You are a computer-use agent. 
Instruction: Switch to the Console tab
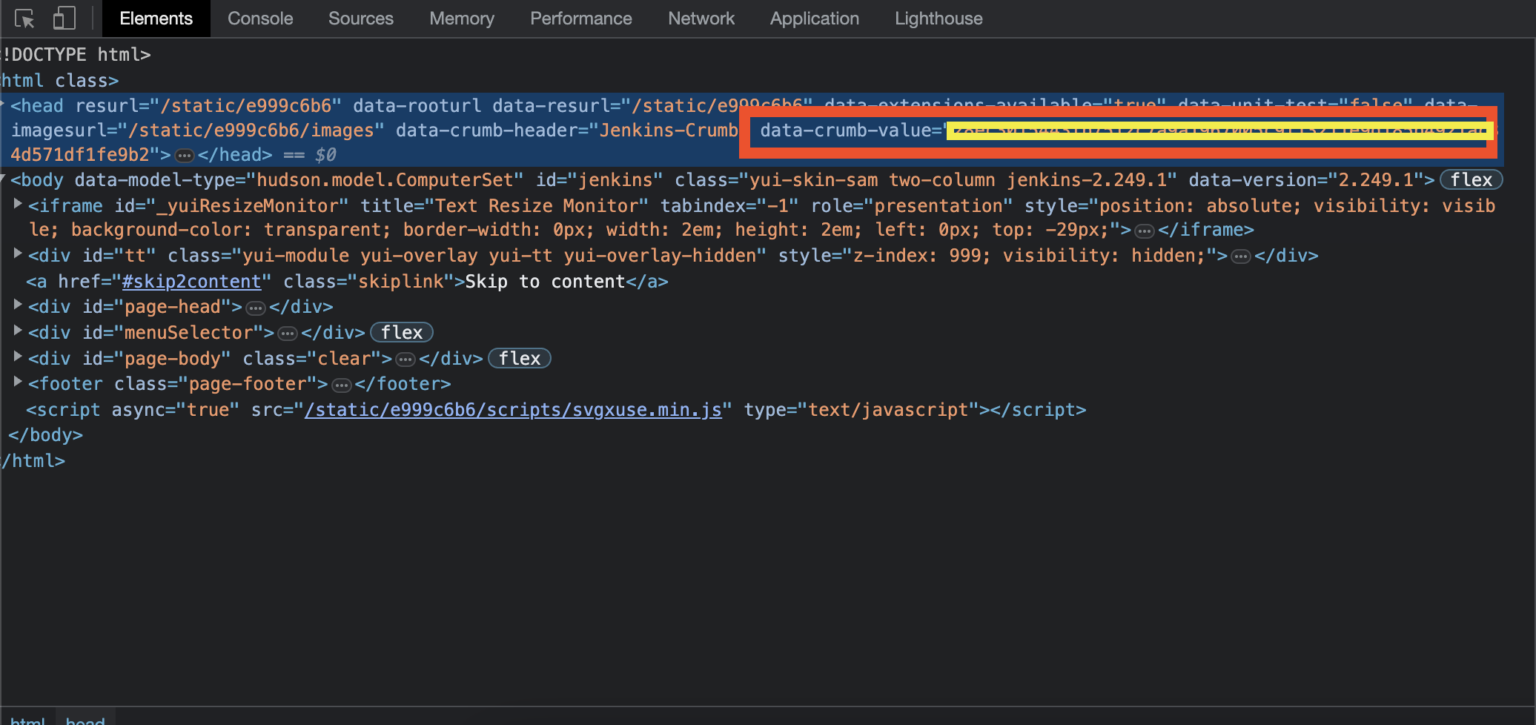click(x=260, y=19)
